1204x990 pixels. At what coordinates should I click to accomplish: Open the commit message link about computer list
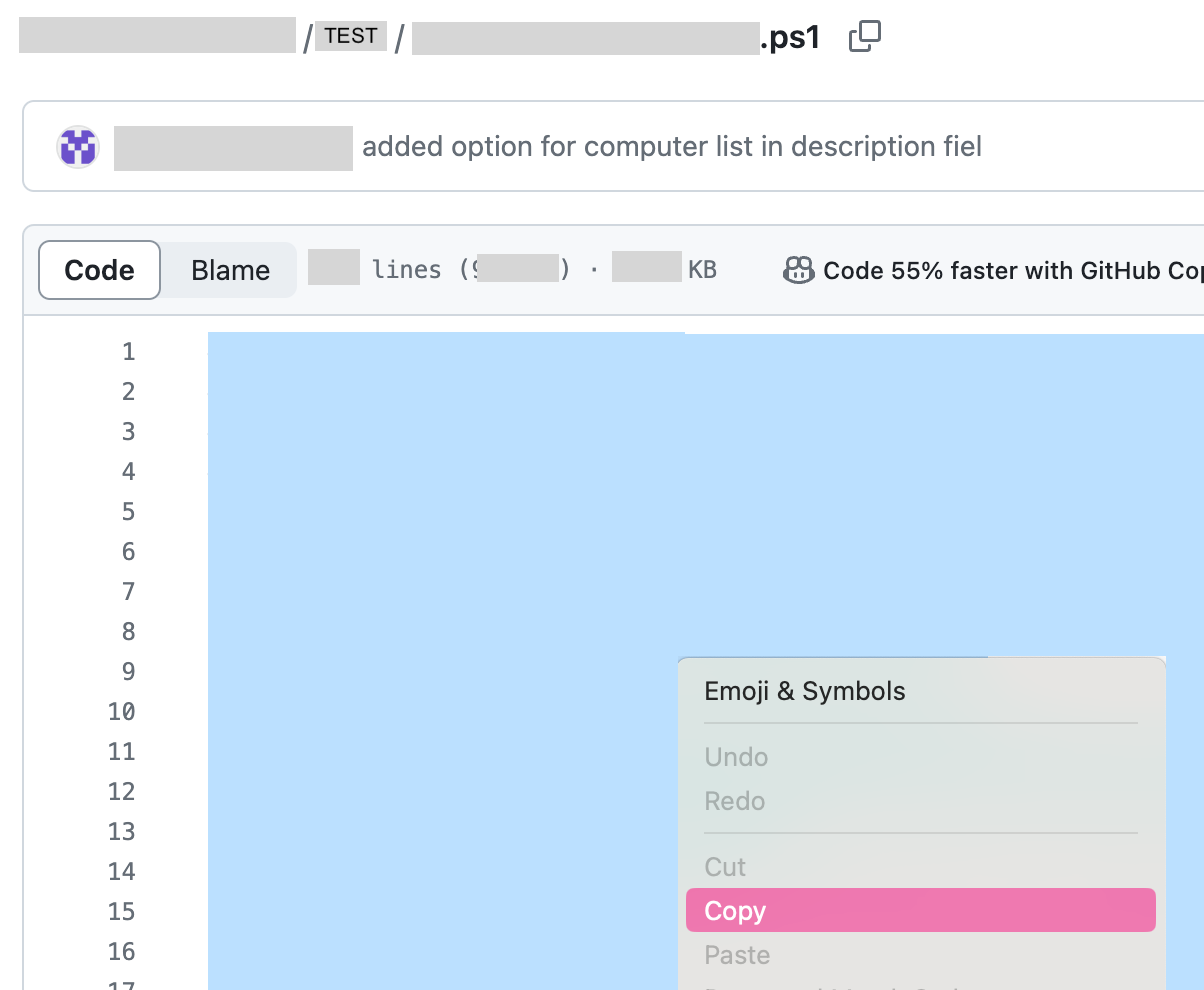point(671,147)
